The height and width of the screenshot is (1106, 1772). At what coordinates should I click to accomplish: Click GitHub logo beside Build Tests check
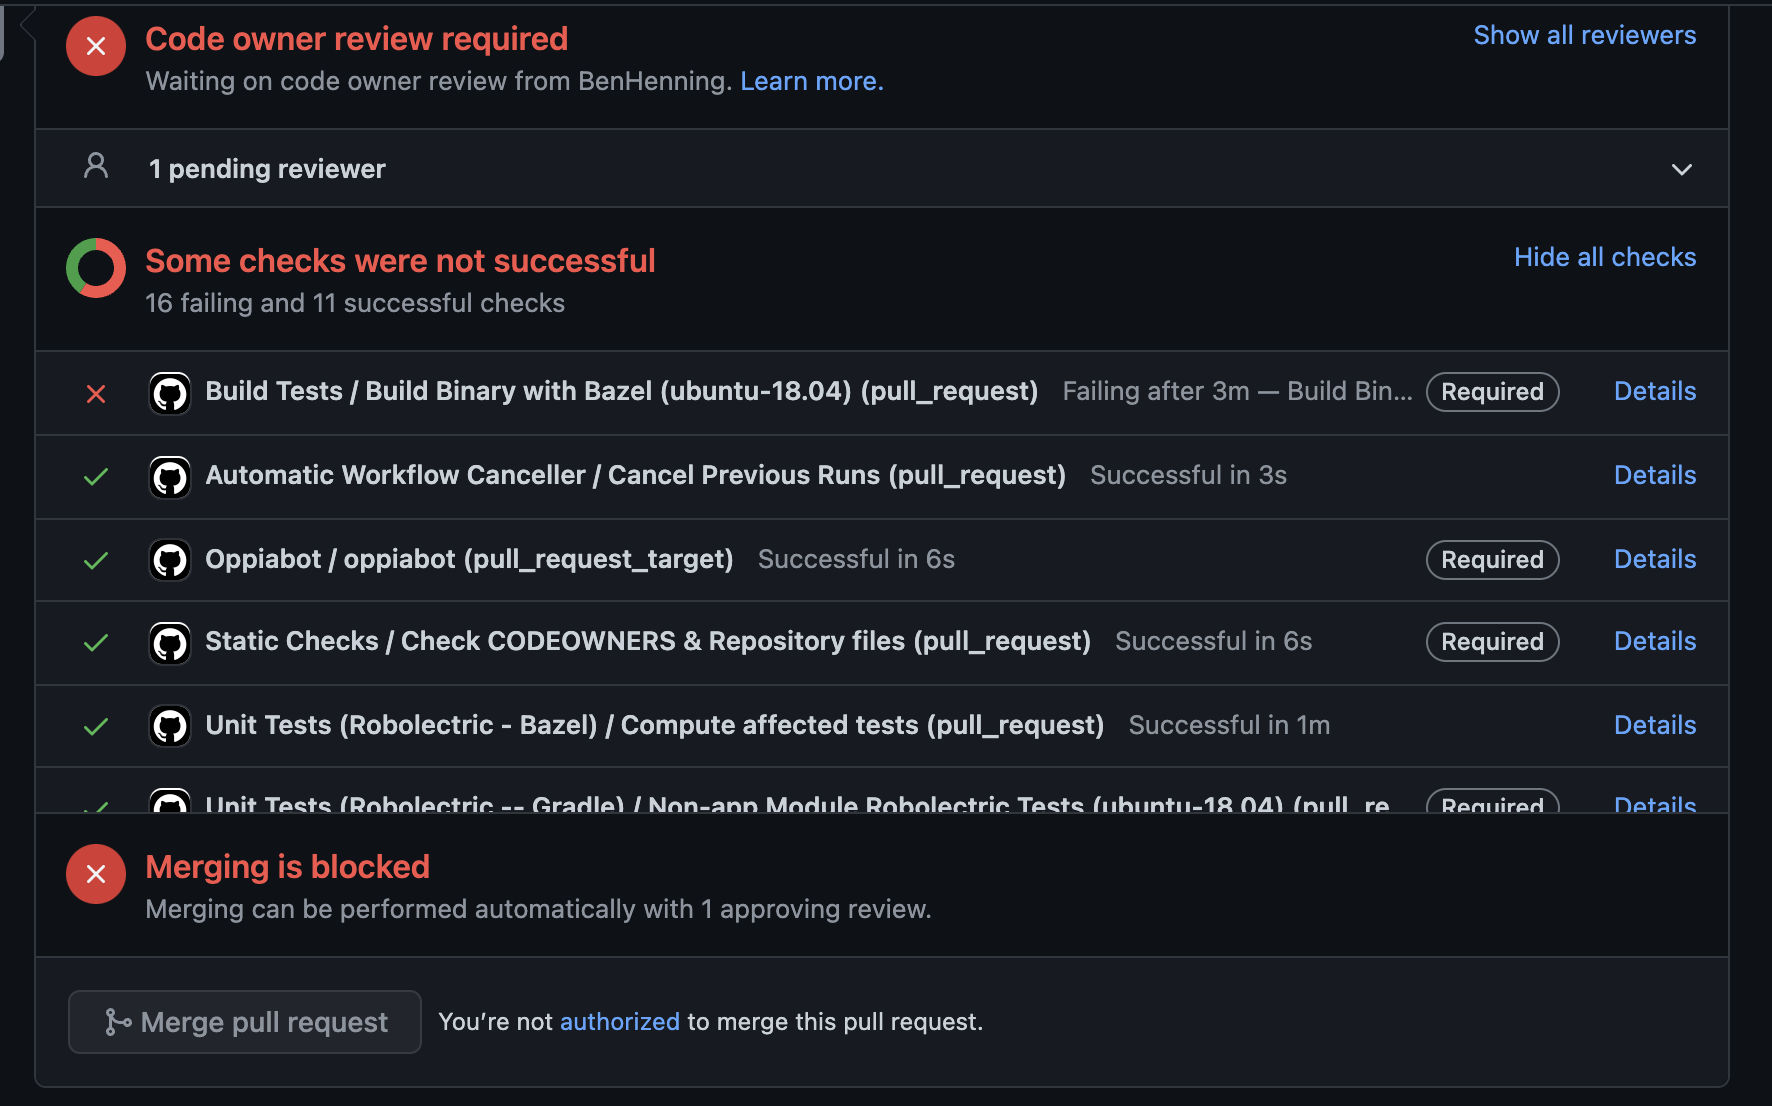[170, 393]
